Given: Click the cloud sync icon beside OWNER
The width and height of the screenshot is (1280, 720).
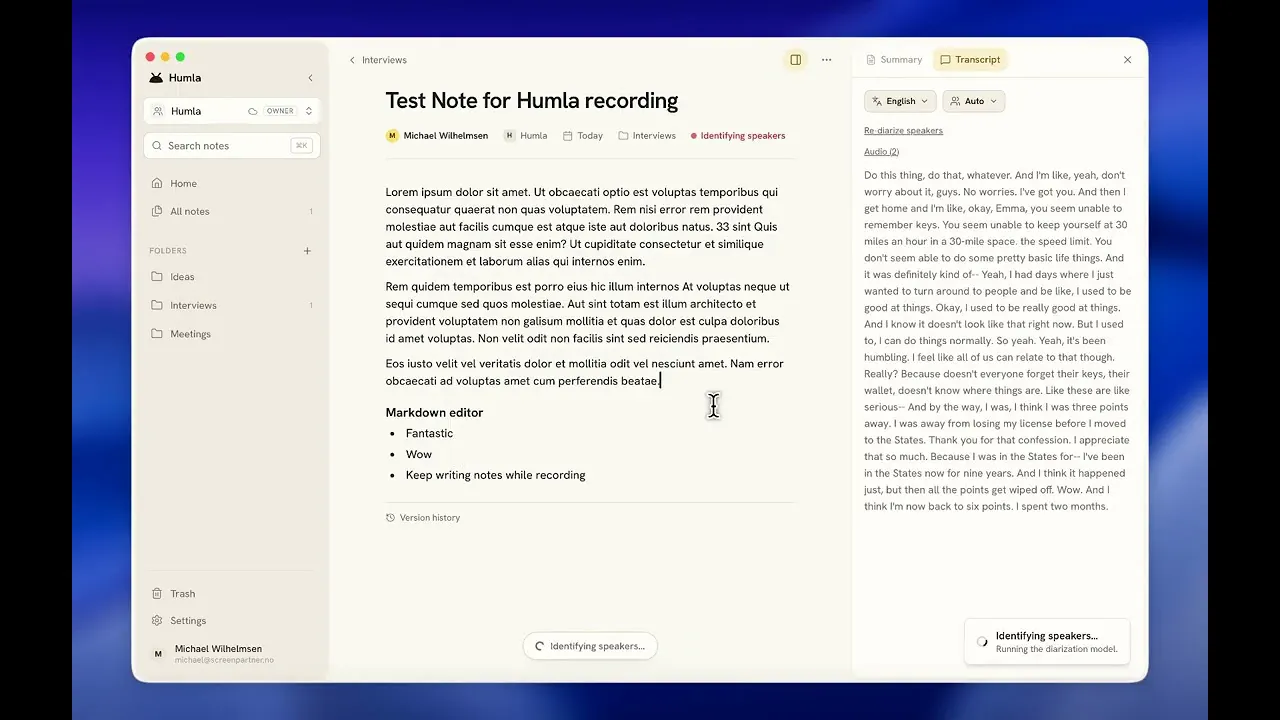Looking at the screenshot, I should click(x=253, y=111).
